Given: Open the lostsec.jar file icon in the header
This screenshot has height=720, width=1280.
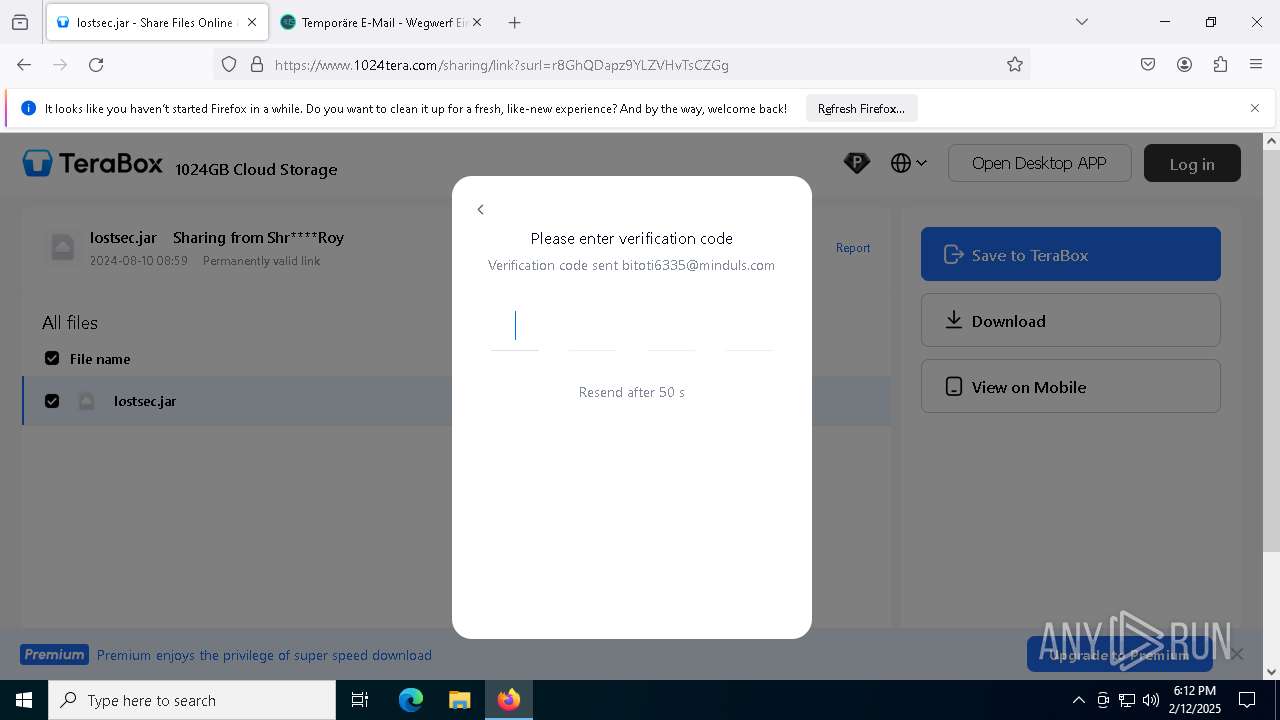Looking at the screenshot, I should tap(63, 247).
